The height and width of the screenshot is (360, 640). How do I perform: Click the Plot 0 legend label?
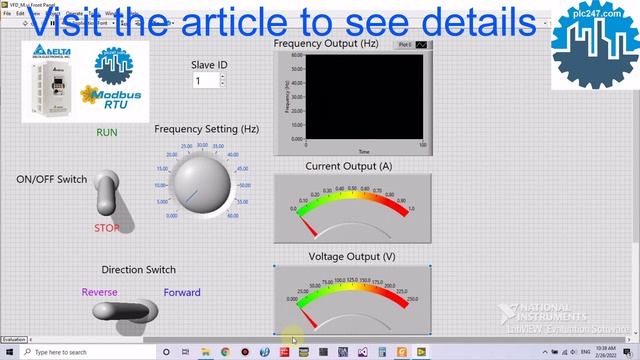(x=405, y=44)
